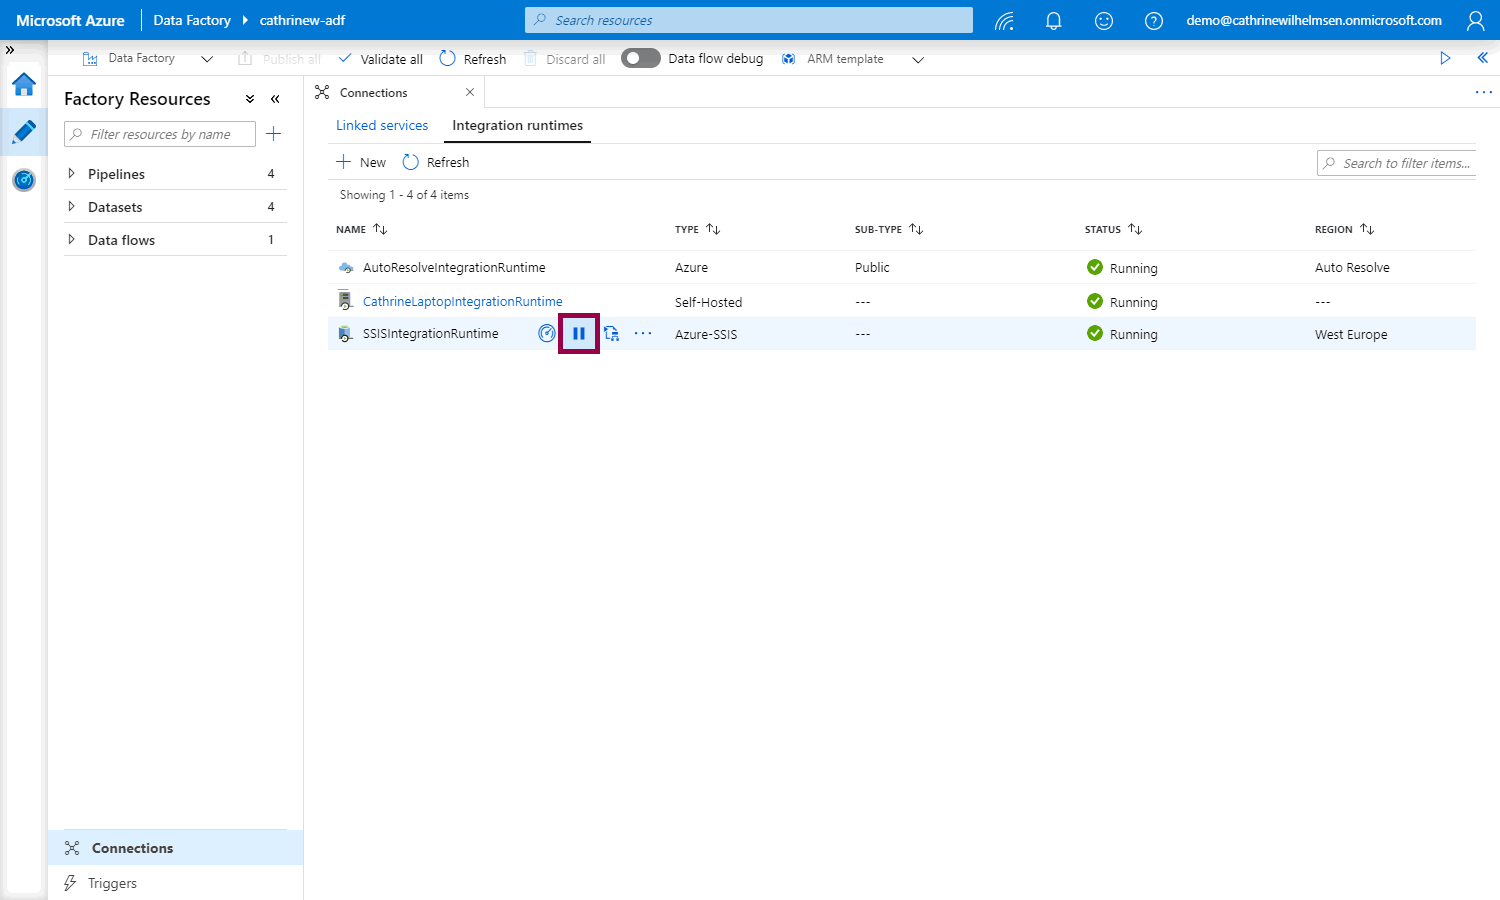
Task: Click the Search resources field
Action: (748, 20)
